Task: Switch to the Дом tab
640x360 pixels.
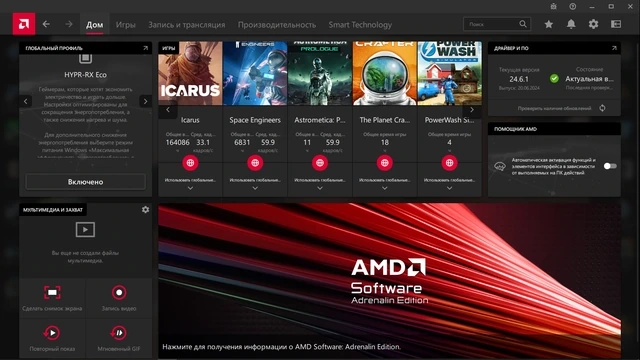Action: (94, 24)
